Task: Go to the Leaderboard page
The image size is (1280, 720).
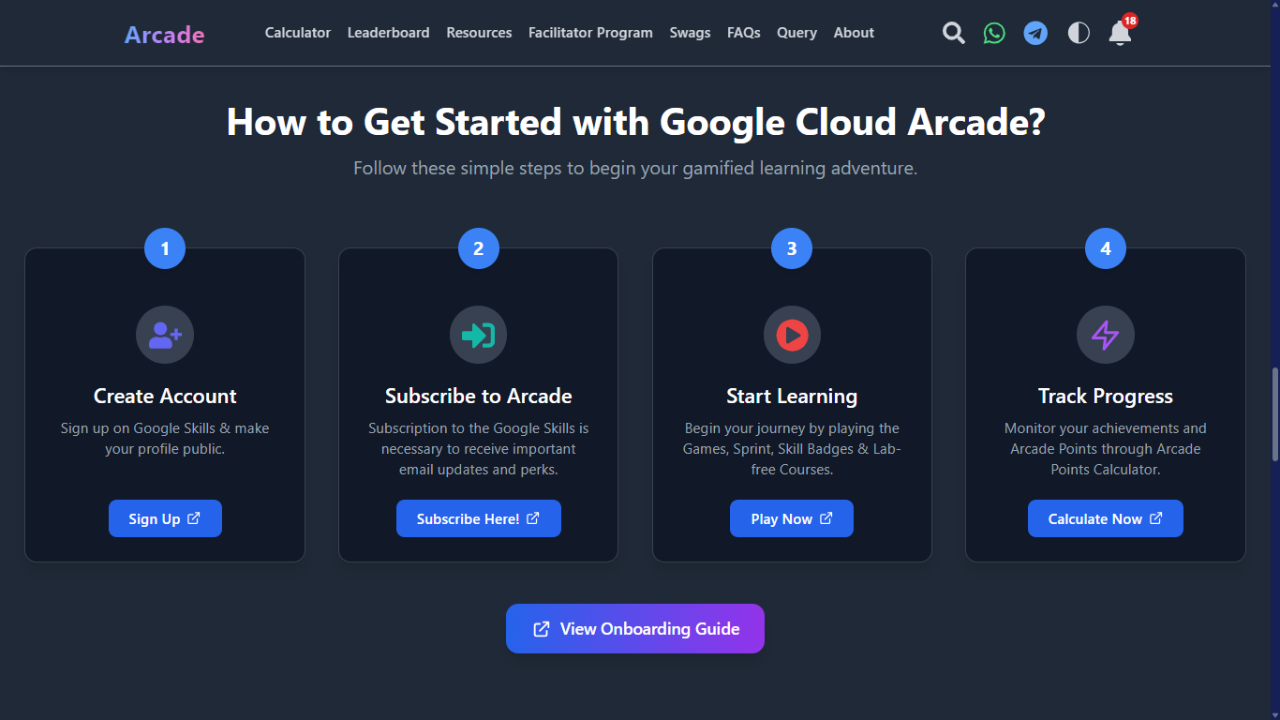Action: click(388, 33)
